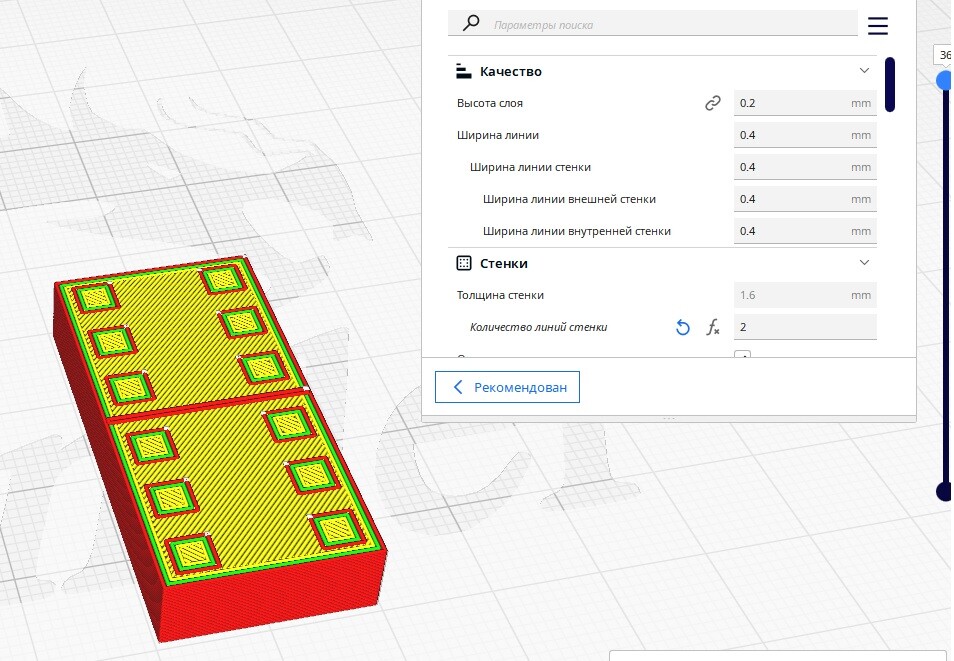Open the settings visibility hamburger menu
The image size is (954, 661).
pos(877,26)
